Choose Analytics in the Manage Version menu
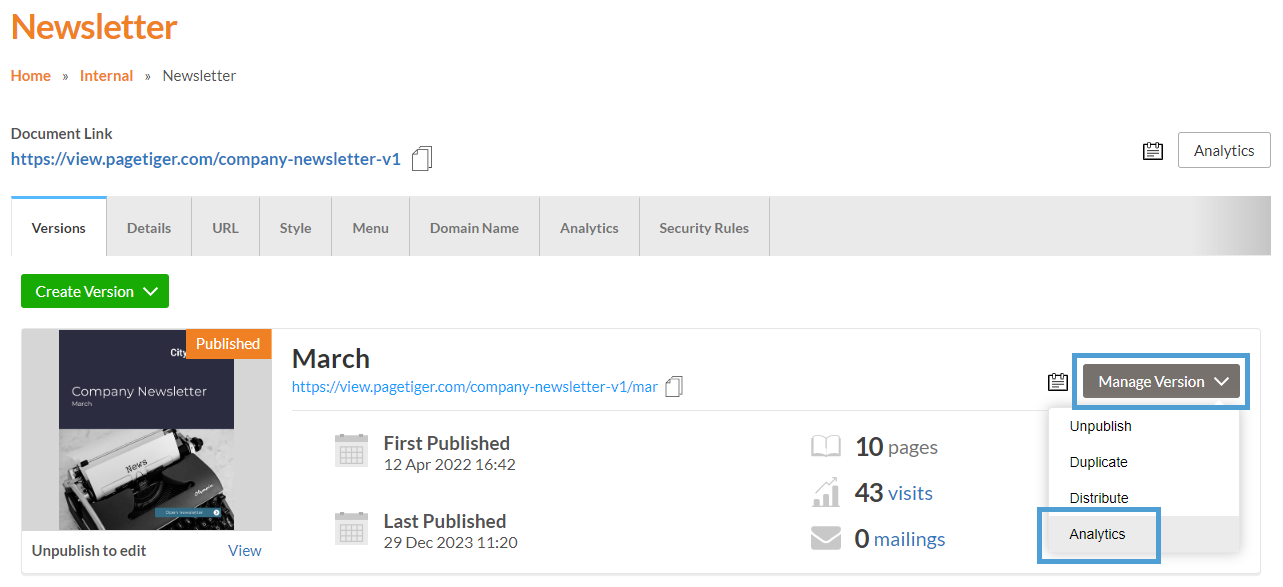This screenshot has height=587, width=1283. click(x=1097, y=534)
